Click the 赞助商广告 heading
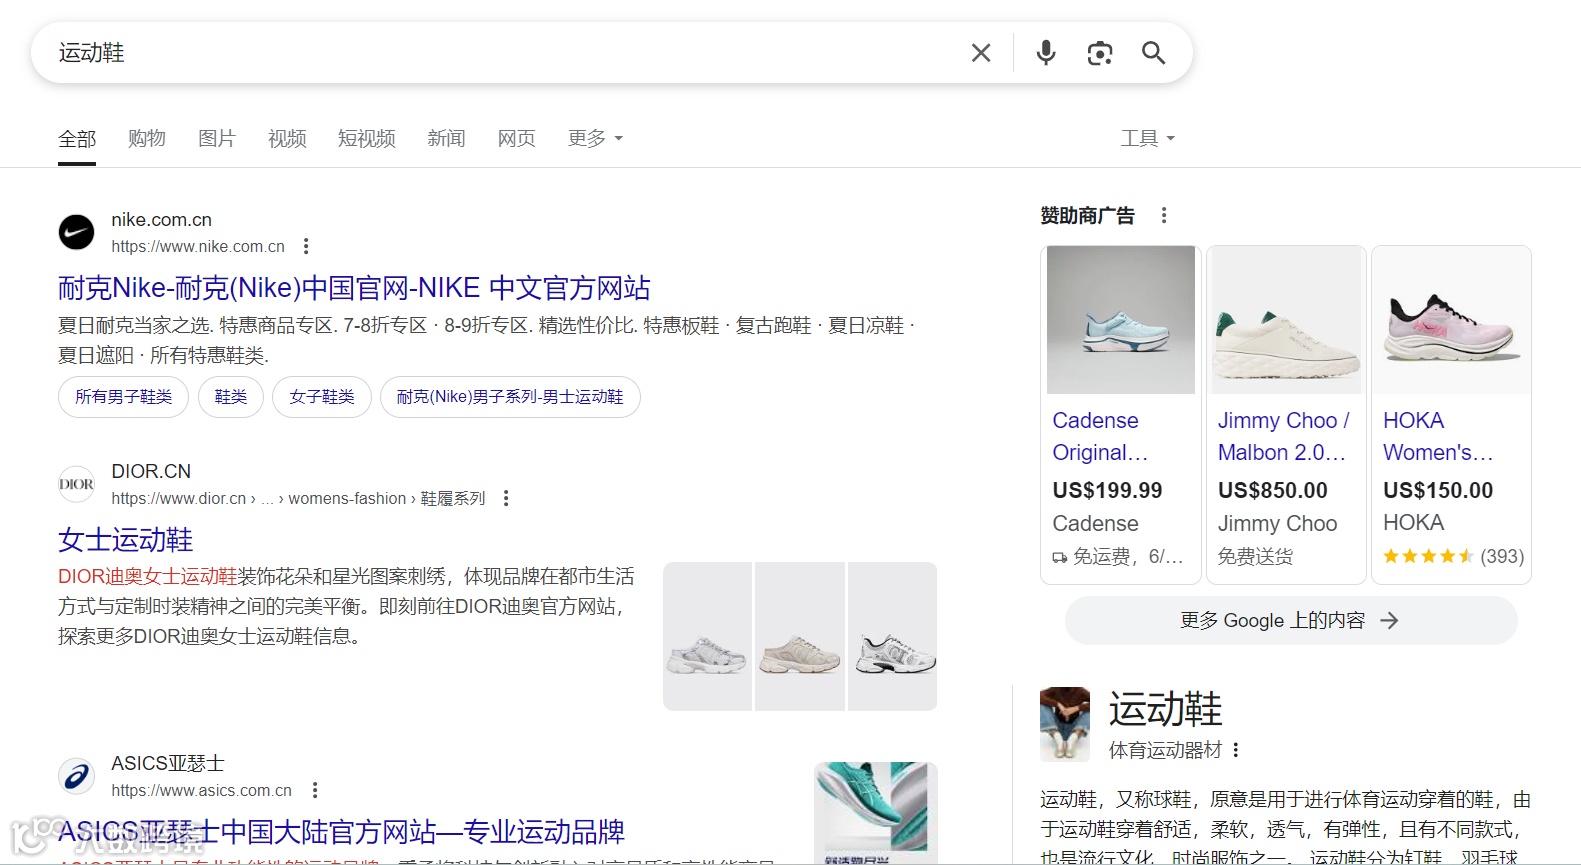The image size is (1581, 865). point(1087,216)
